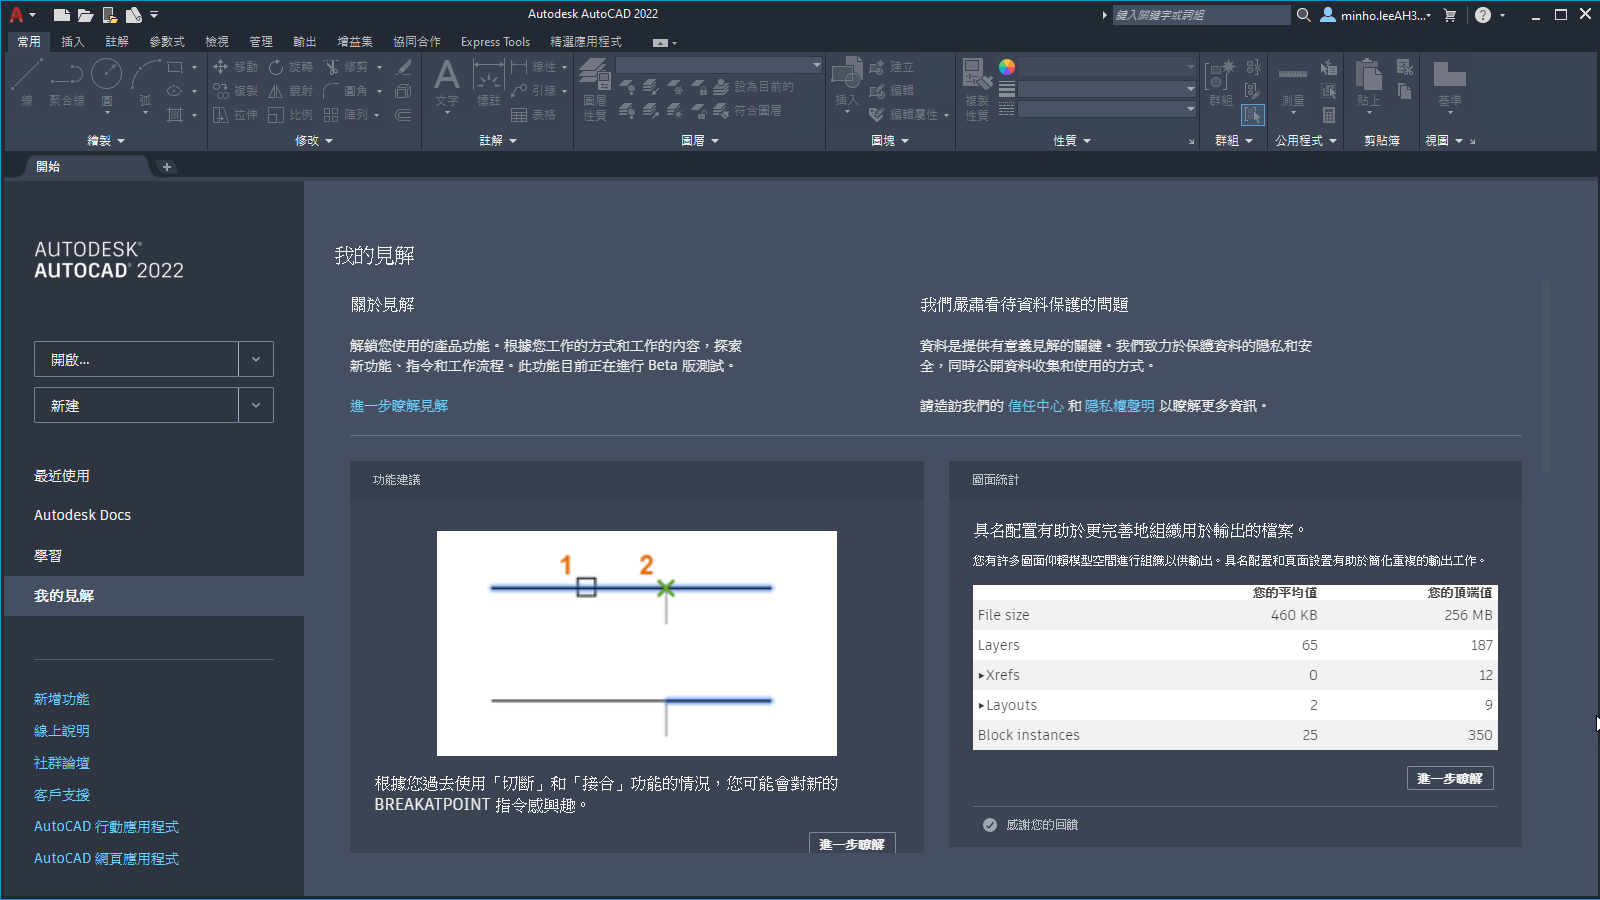This screenshot has width=1600, height=900.
Task: Select the Line (線) draw tool
Action: (x=27, y=82)
